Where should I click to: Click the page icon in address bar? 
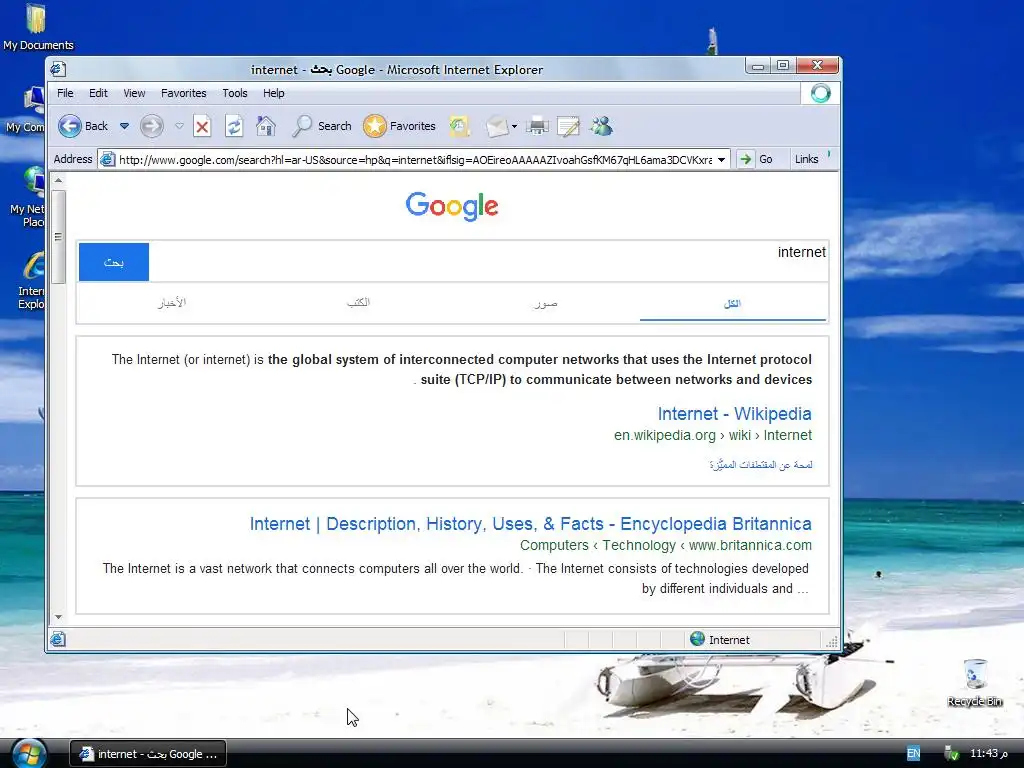tap(108, 159)
